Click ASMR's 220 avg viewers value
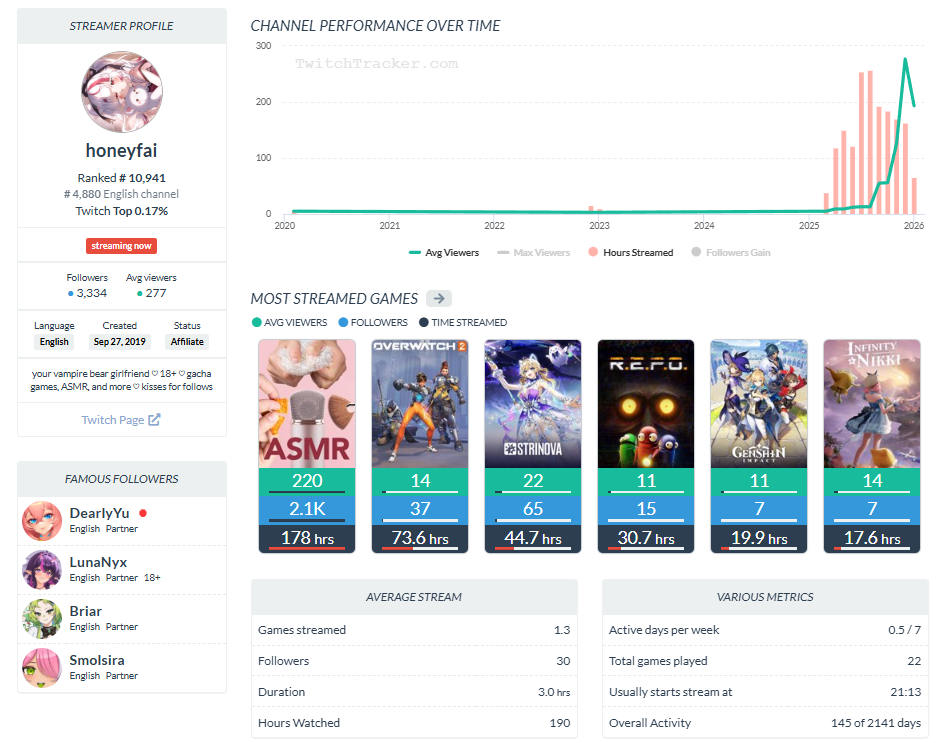The image size is (938, 743). [307, 481]
